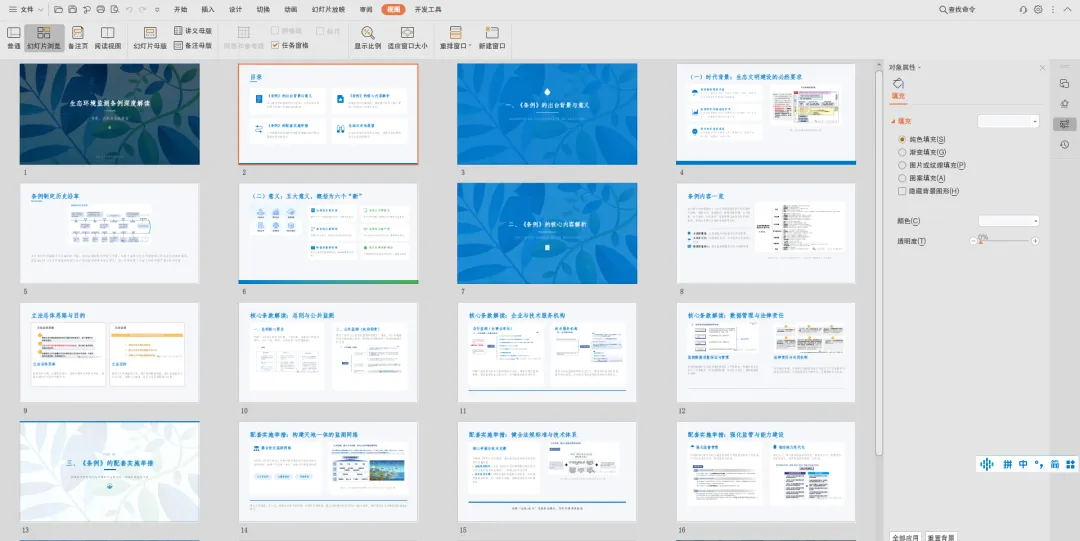Select slide 7 核心内容解析 thumbnail

point(547,233)
